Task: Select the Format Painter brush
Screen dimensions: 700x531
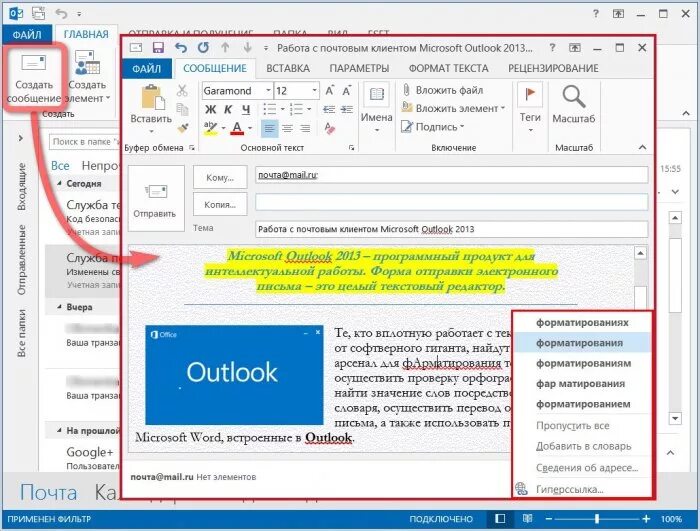Action: 182,128
